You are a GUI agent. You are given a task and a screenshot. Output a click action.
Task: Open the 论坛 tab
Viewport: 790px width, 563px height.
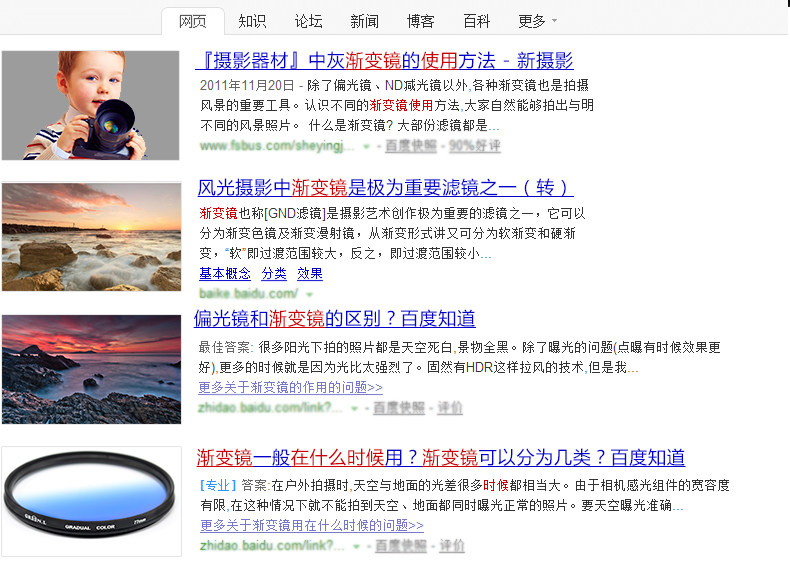click(x=308, y=21)
